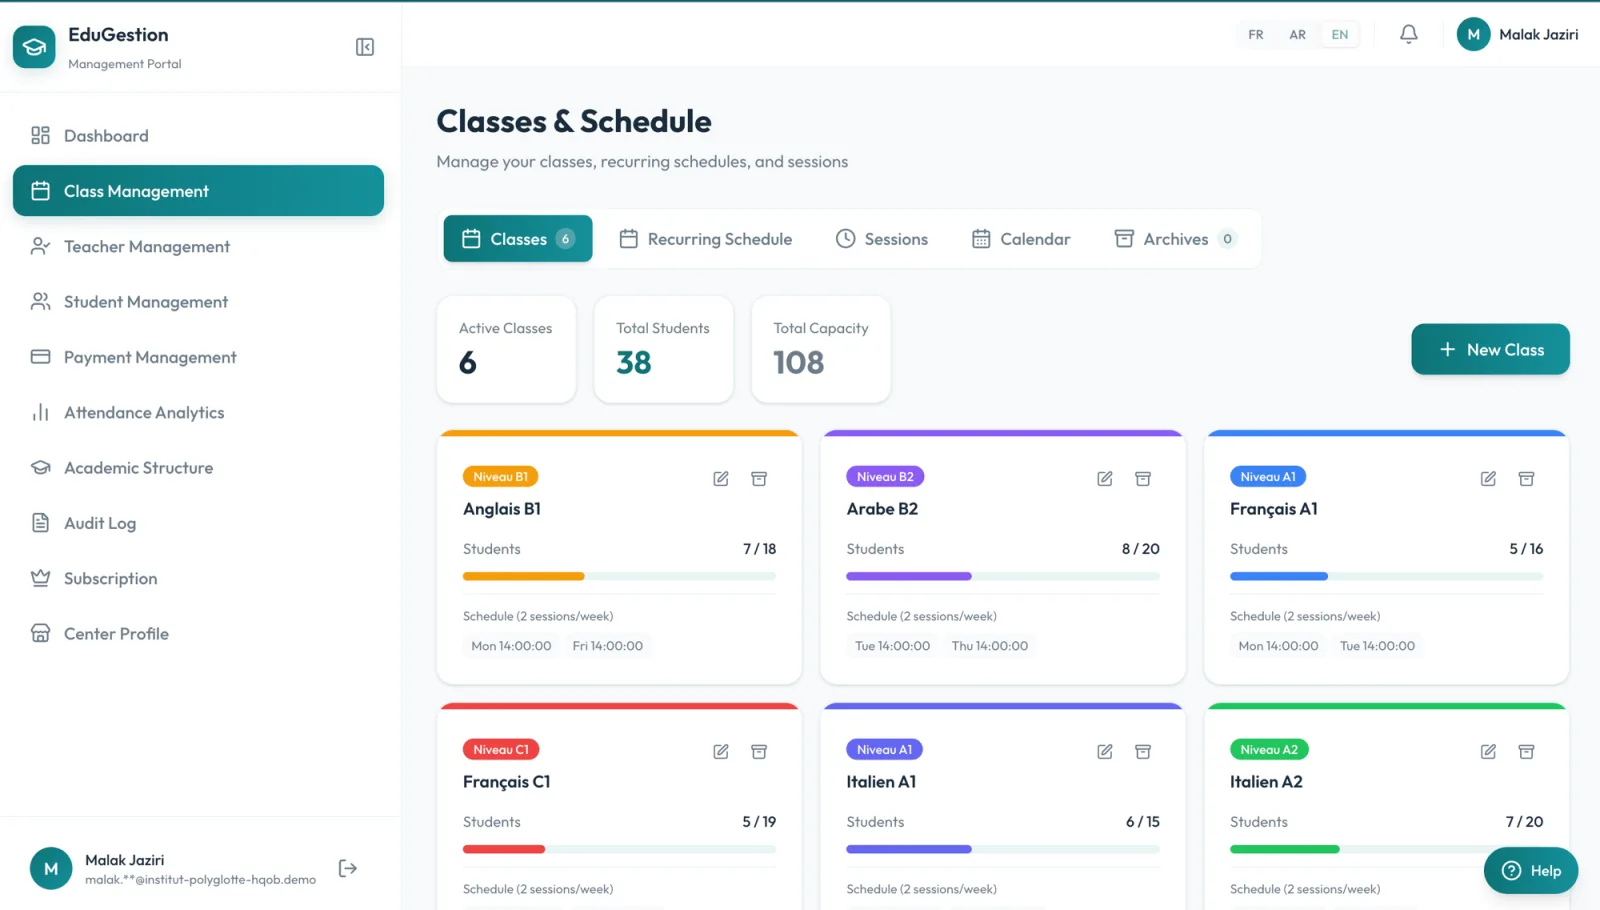Collapse the sidebar panel icon
The width and height of the screenshot is (1600, 910).
(365, 47)
